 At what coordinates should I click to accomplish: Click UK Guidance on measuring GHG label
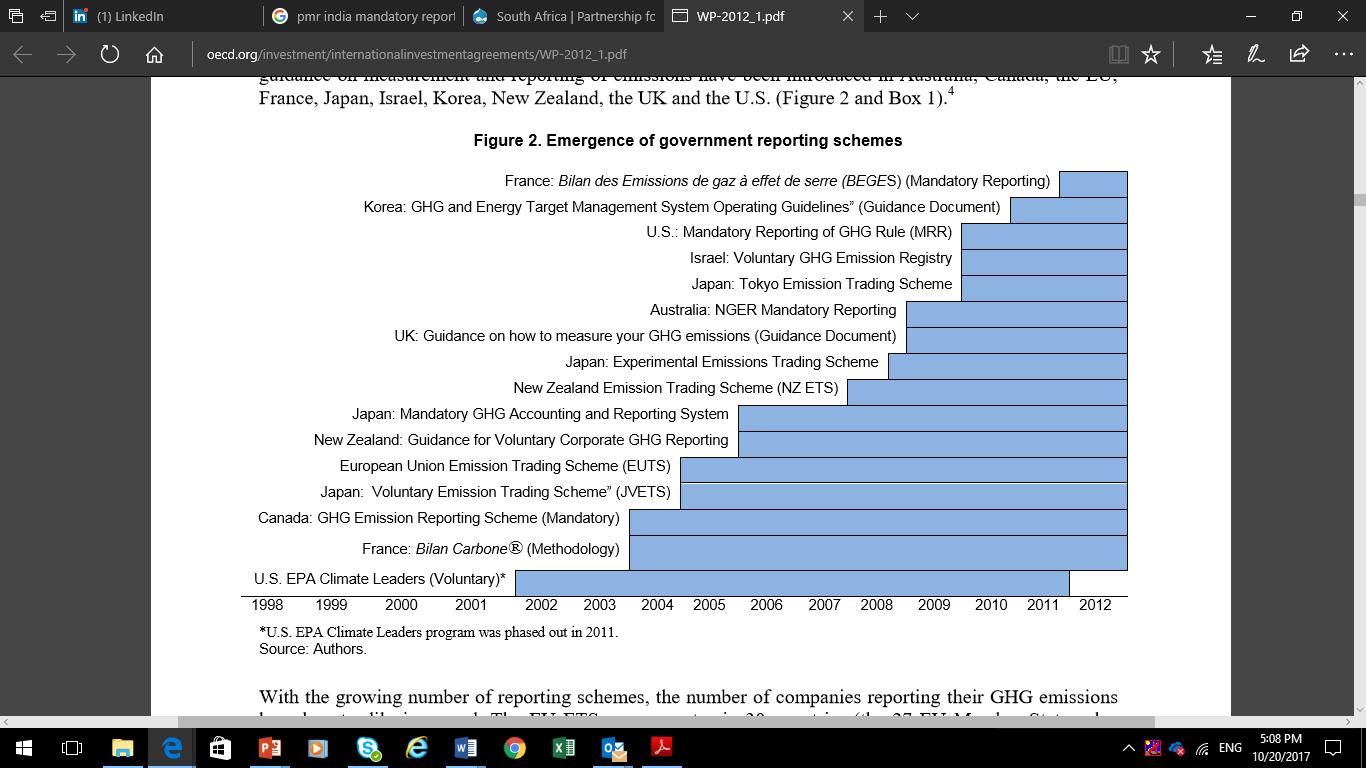tap(645, 336)
